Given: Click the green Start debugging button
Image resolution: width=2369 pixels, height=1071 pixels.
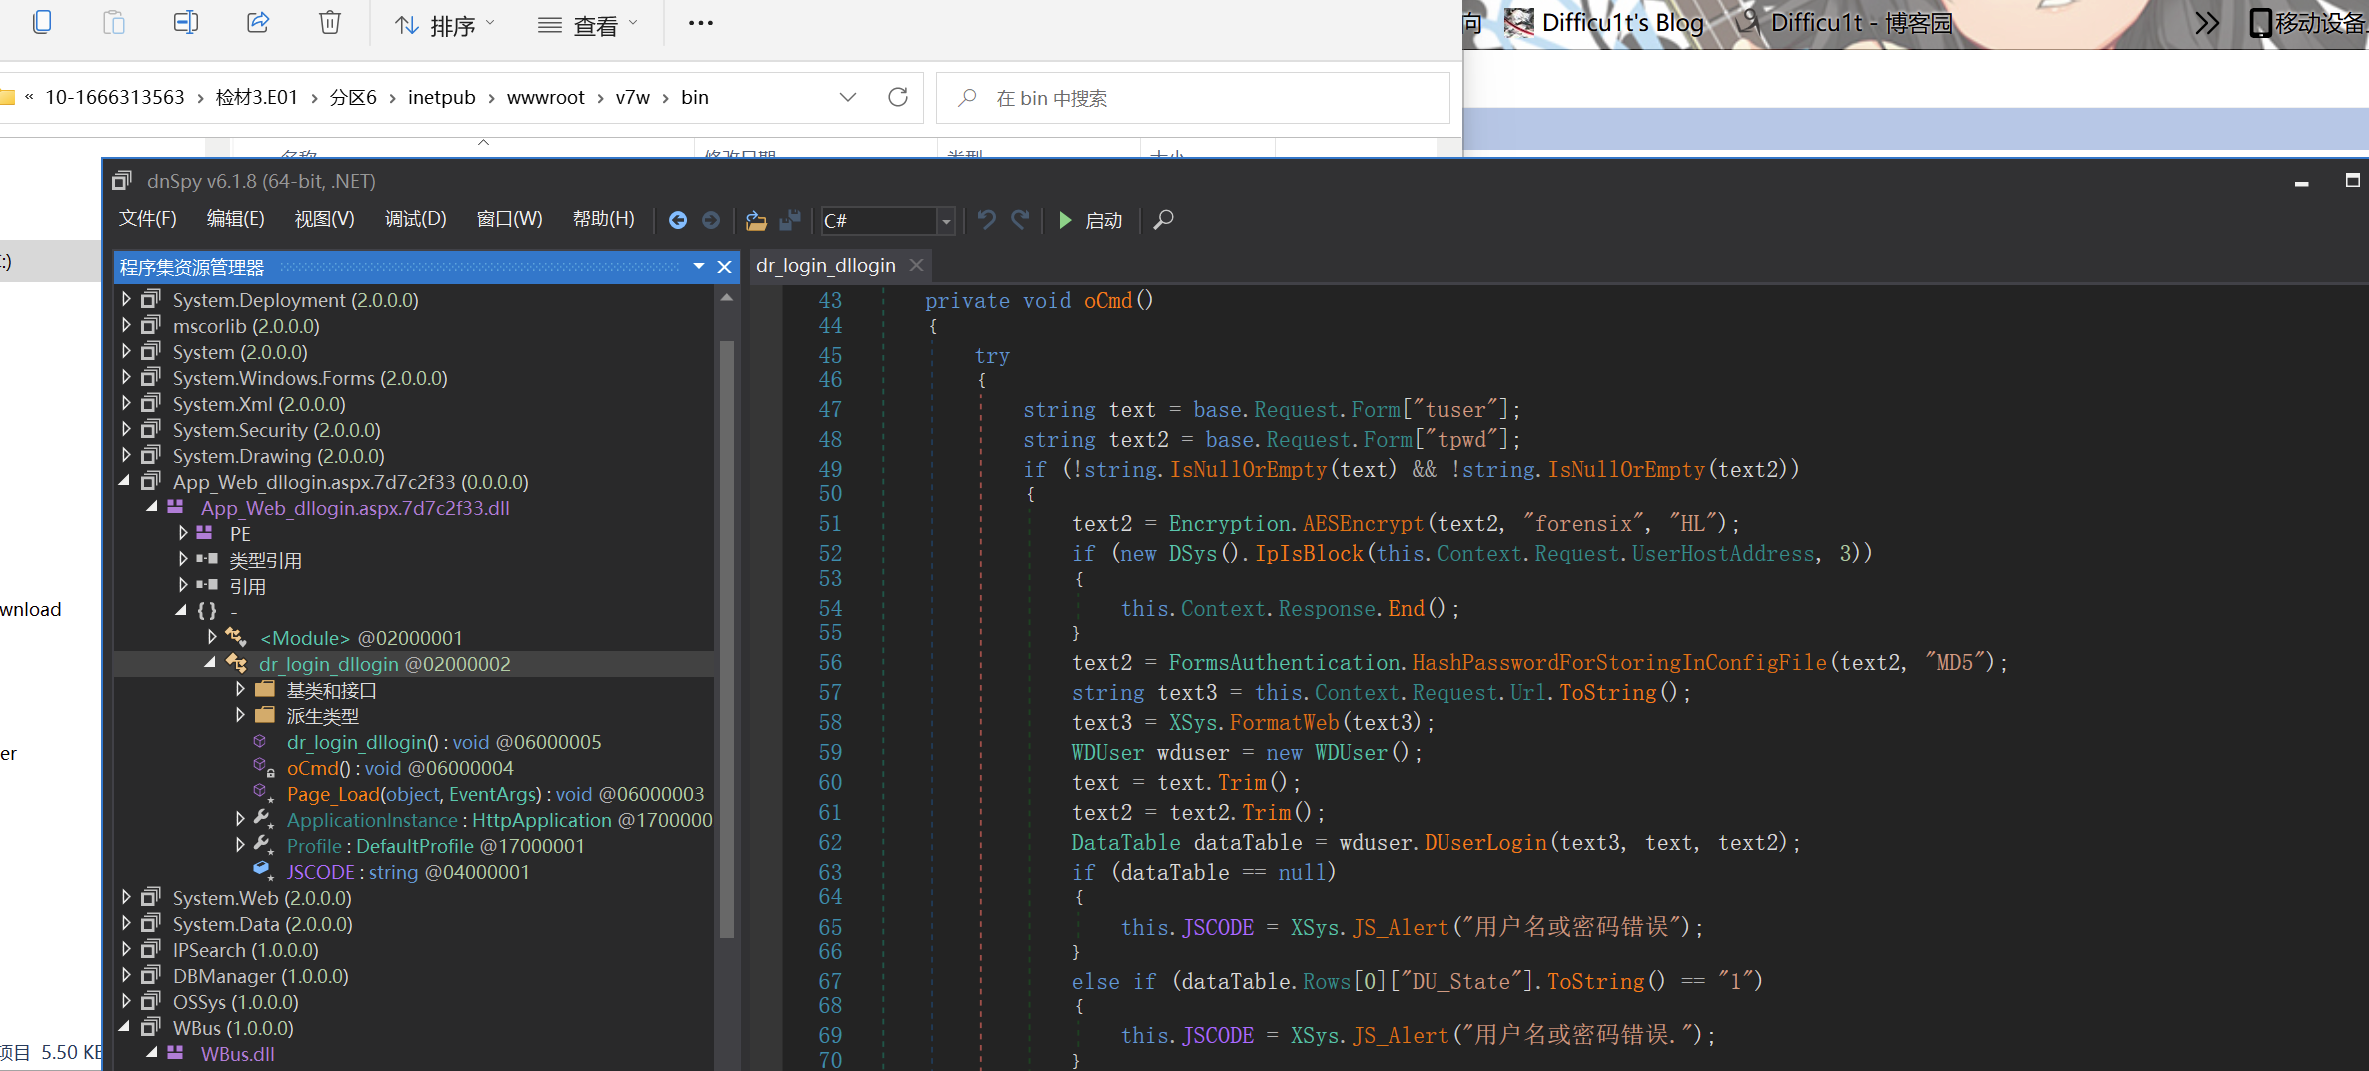Looking at the screenshot, I should point(1090,220).
